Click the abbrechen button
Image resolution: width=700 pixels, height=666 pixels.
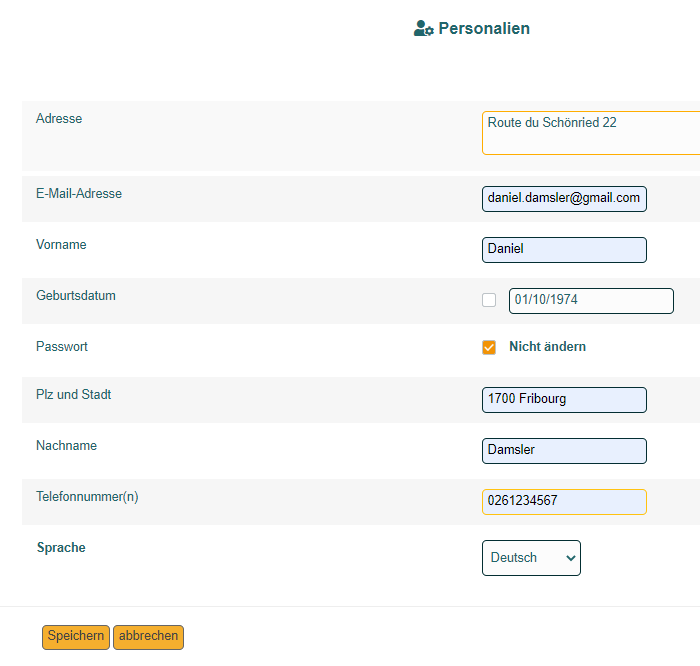tap(148, 637)
